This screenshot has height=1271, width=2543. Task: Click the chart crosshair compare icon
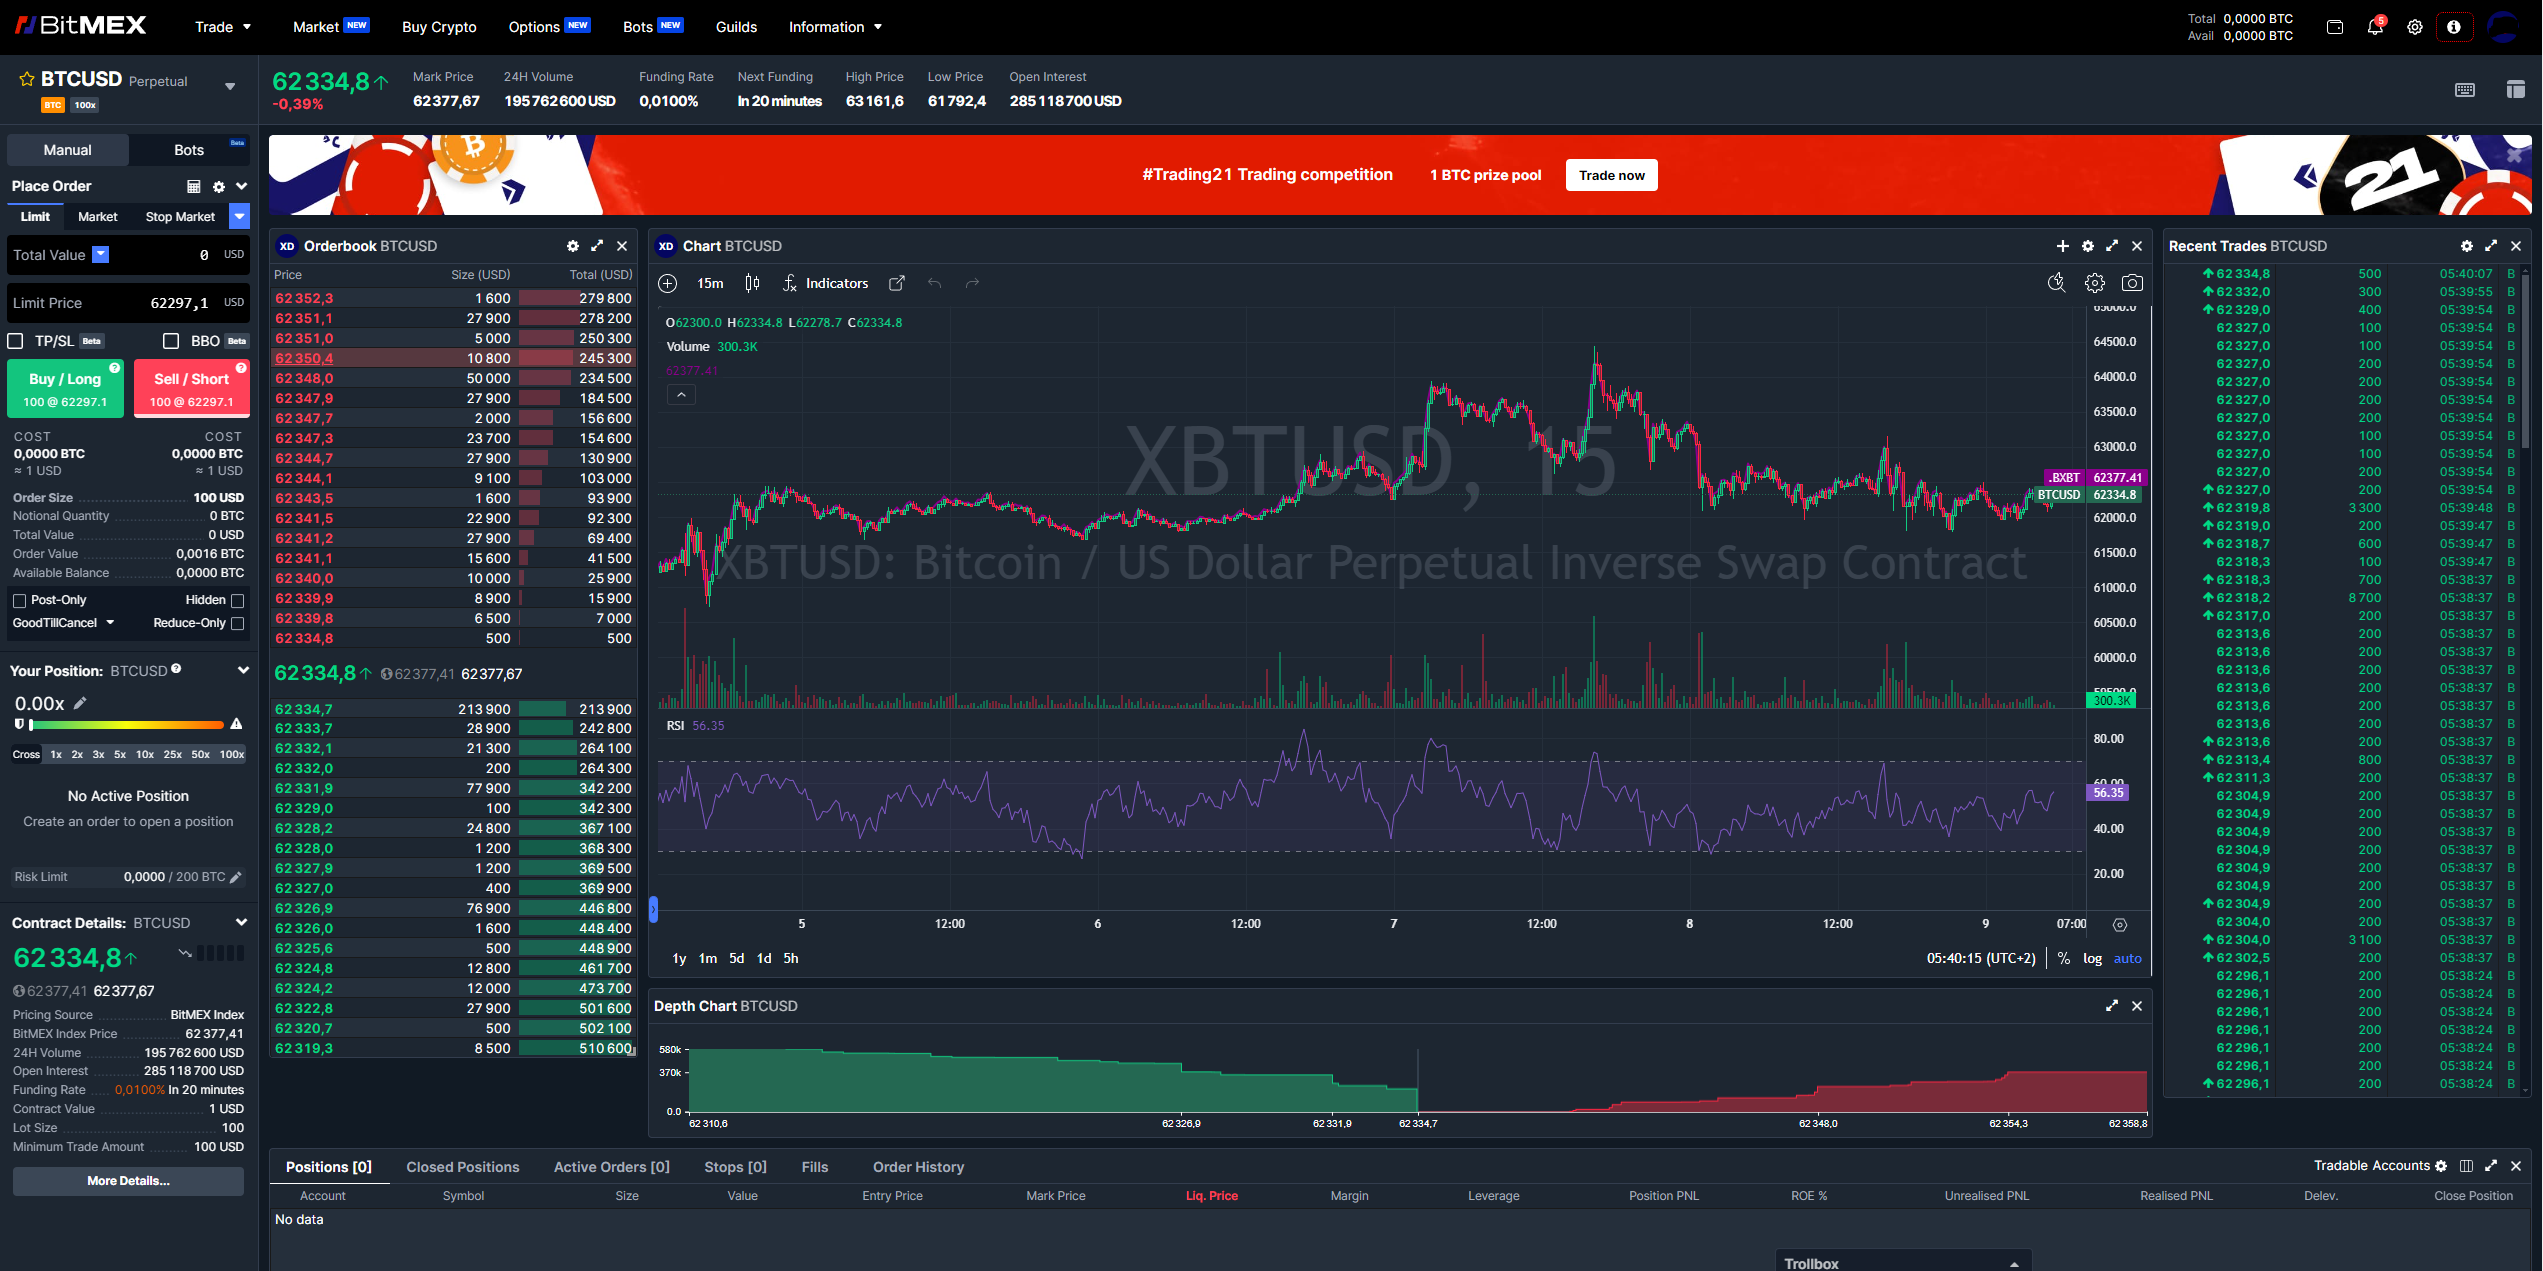click(x=668, y=283)
